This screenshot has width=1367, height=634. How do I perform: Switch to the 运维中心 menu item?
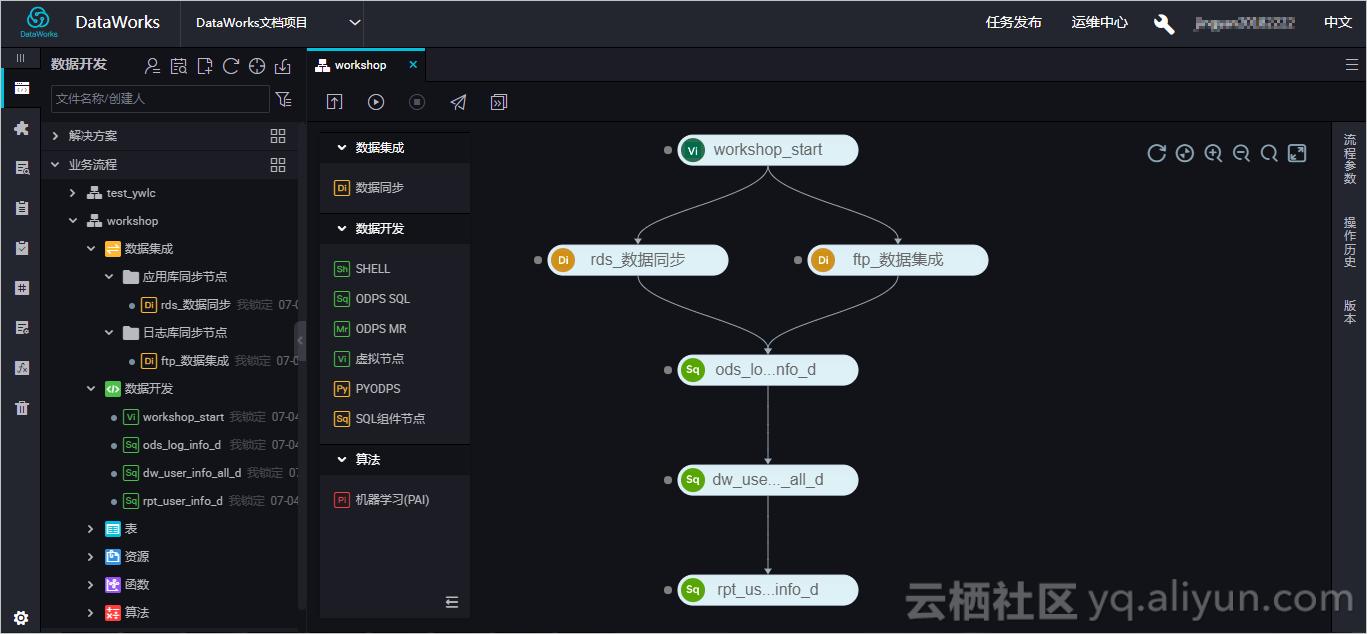coord(1098,22)
